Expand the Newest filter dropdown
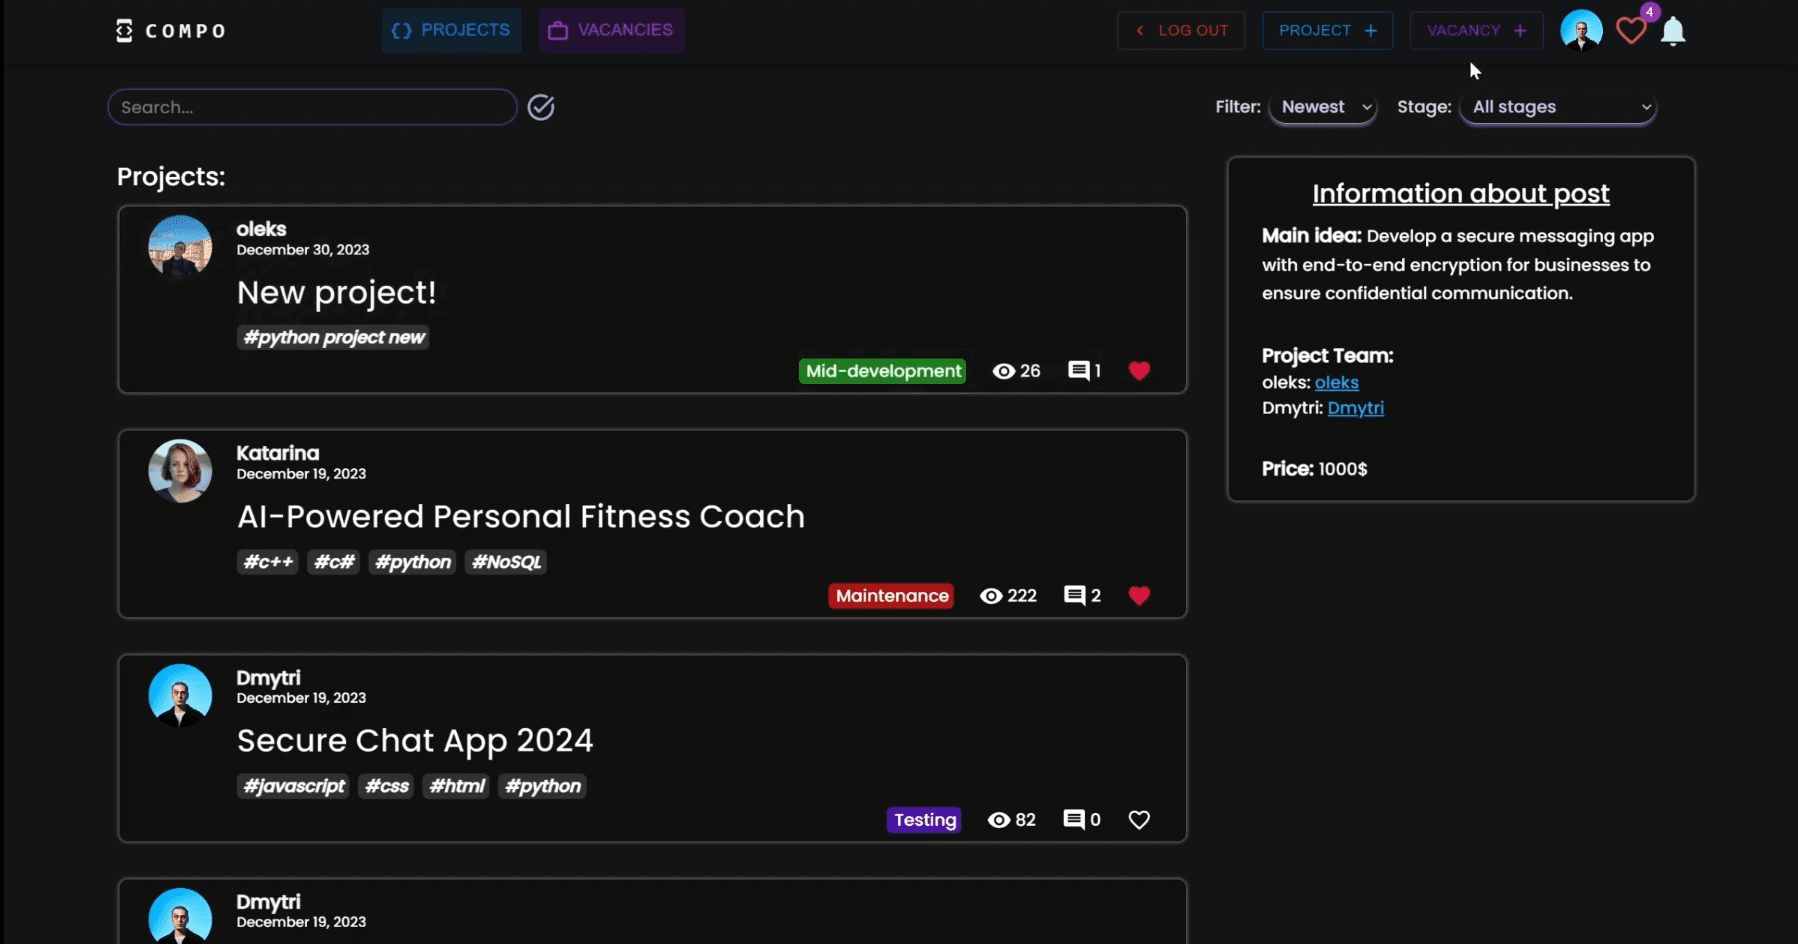1798x944 pixels. click(1323, 107)
